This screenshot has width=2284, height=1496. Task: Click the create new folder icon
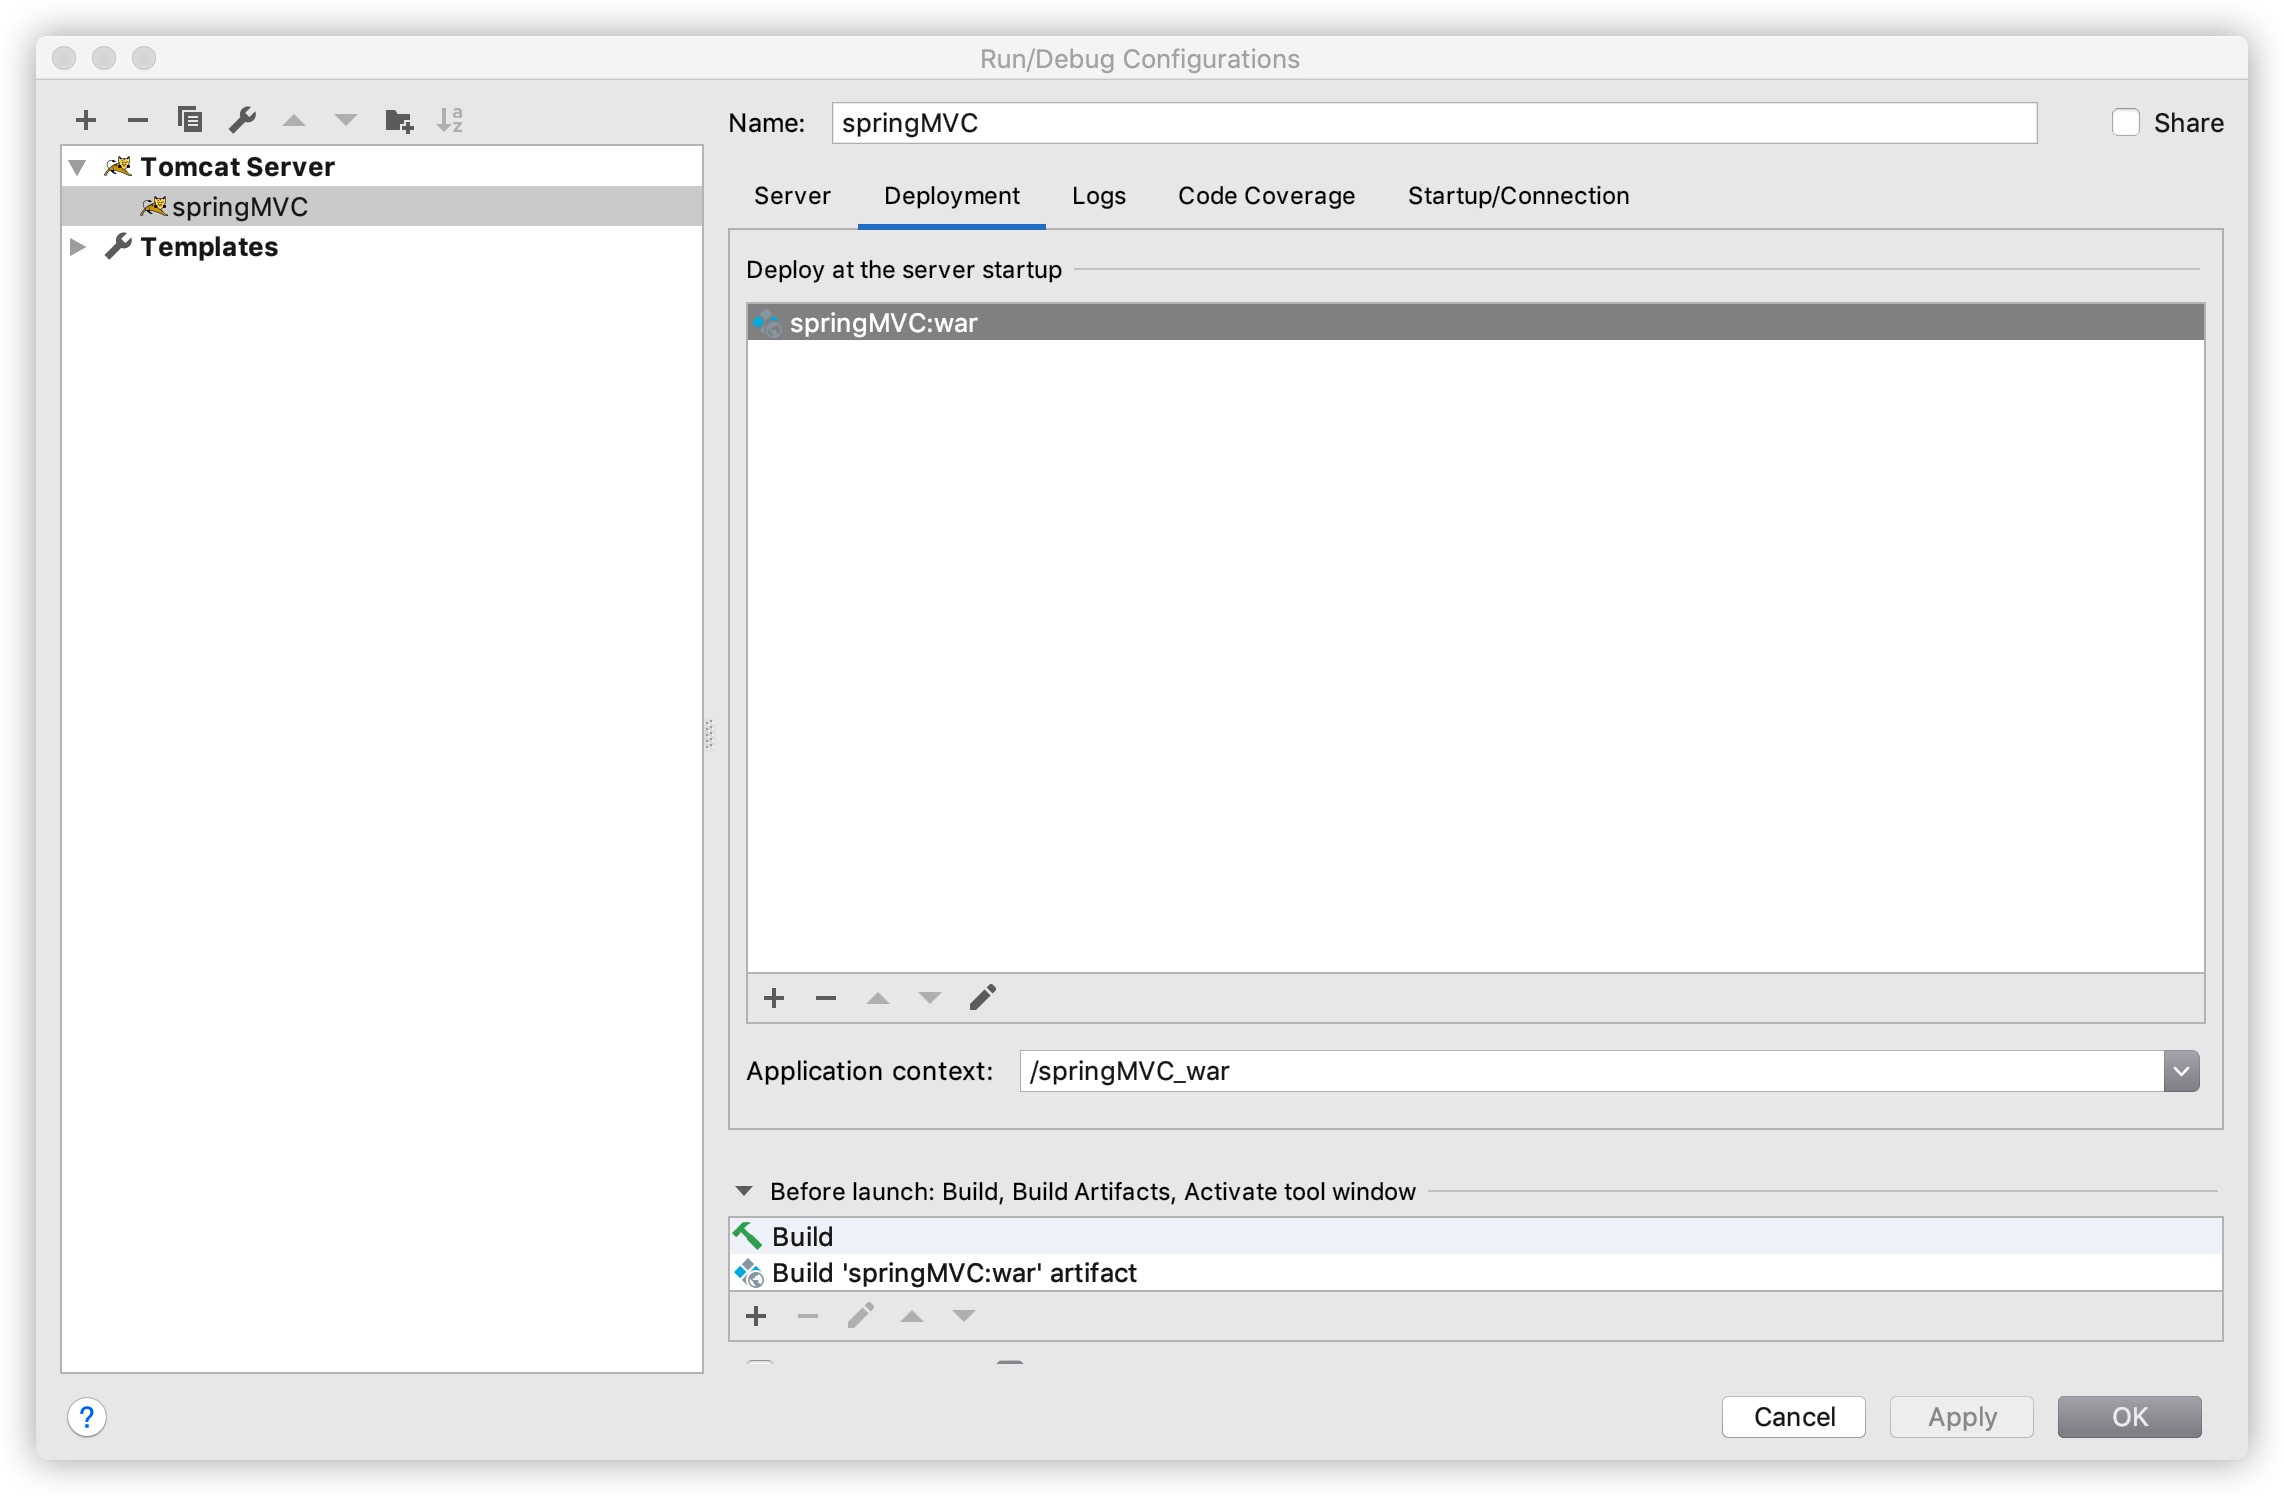[398, 121]
